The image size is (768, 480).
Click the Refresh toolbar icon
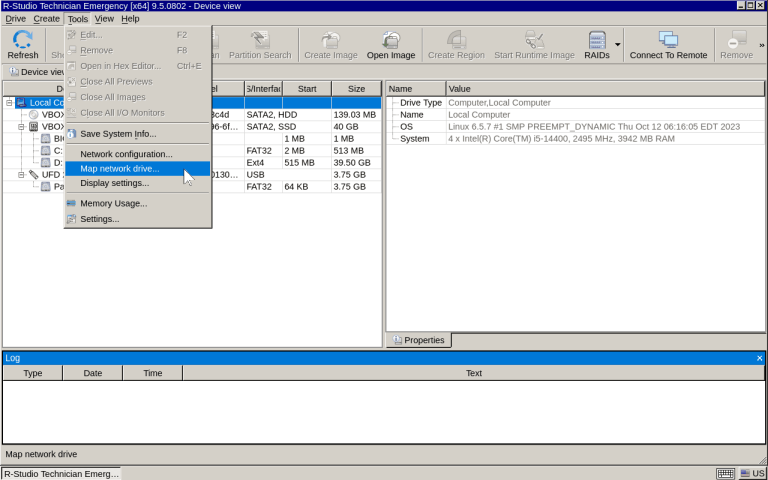click(22, 44)
